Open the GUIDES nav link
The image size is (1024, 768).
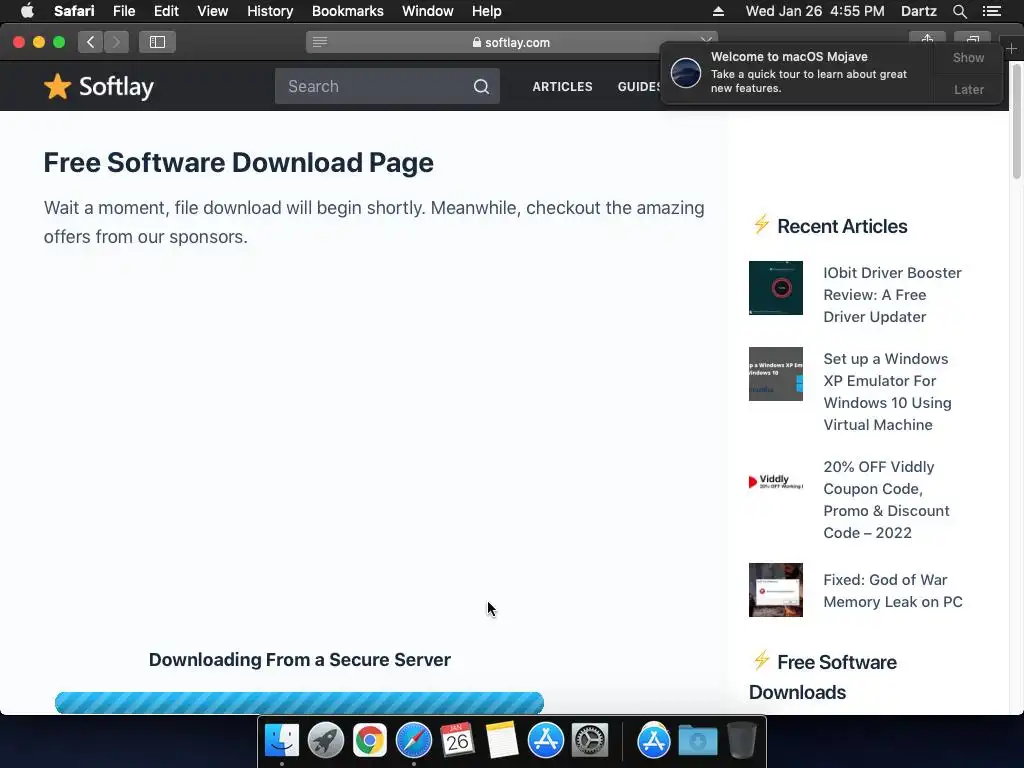coord(639,86)
